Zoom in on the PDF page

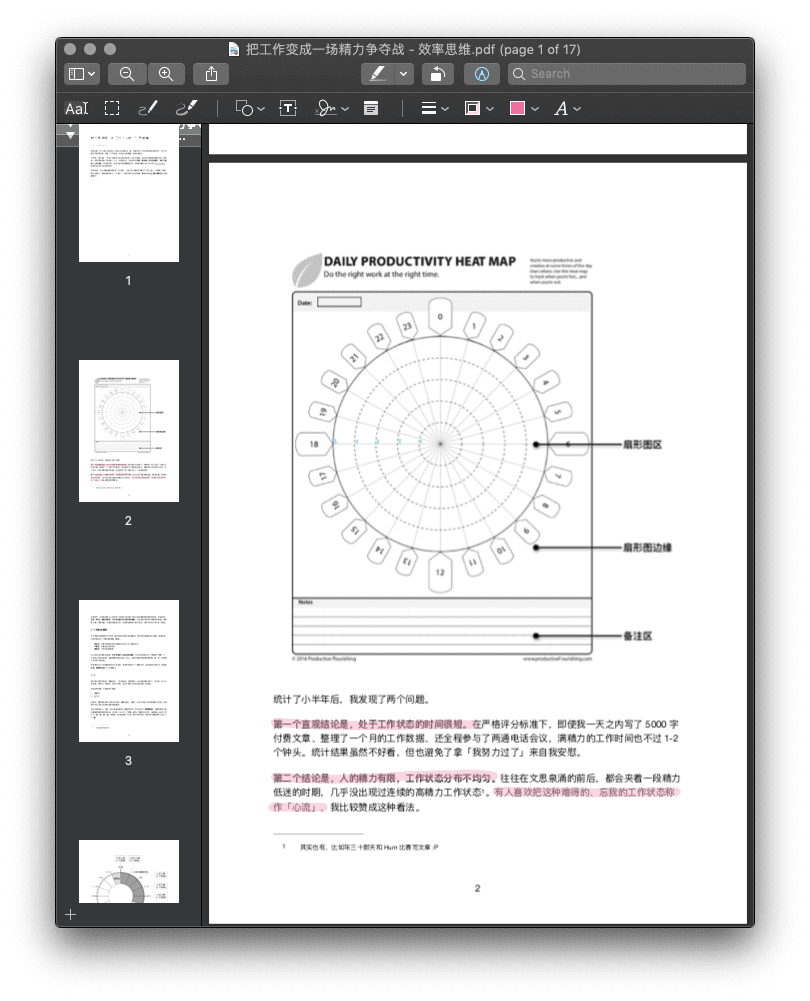[166, 74]
